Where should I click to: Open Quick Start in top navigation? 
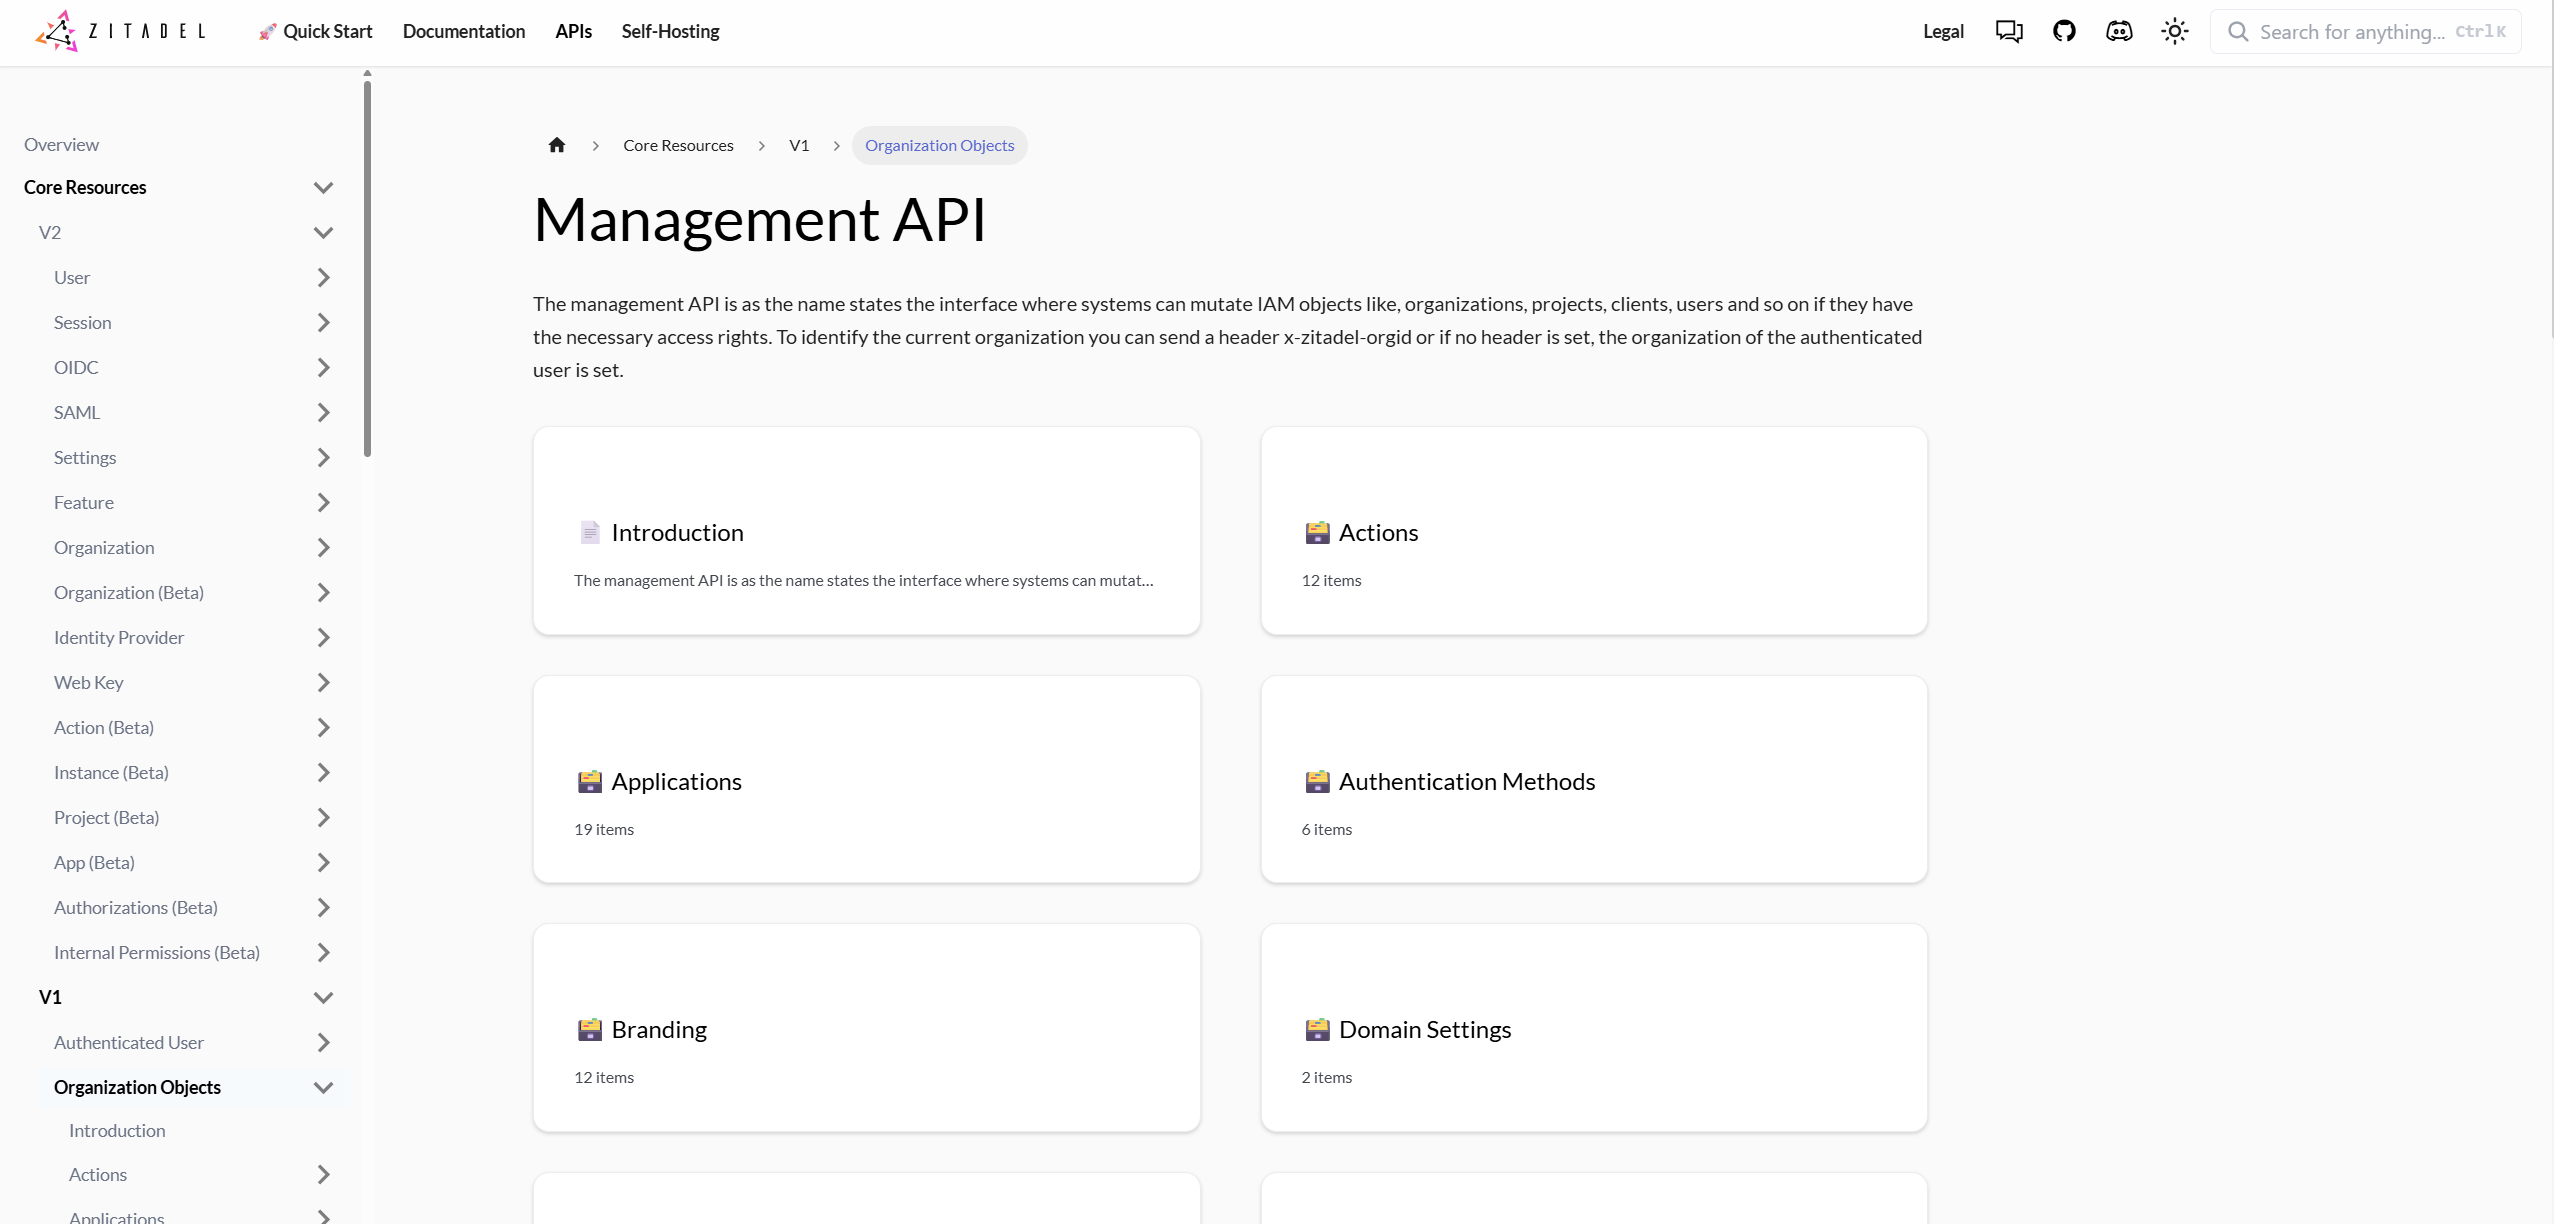click(315, 31)
